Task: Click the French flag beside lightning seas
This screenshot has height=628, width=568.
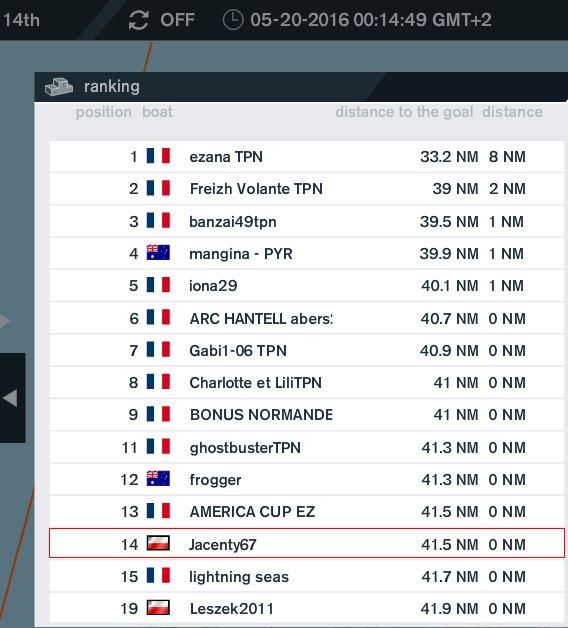Action: pos(158,576)
